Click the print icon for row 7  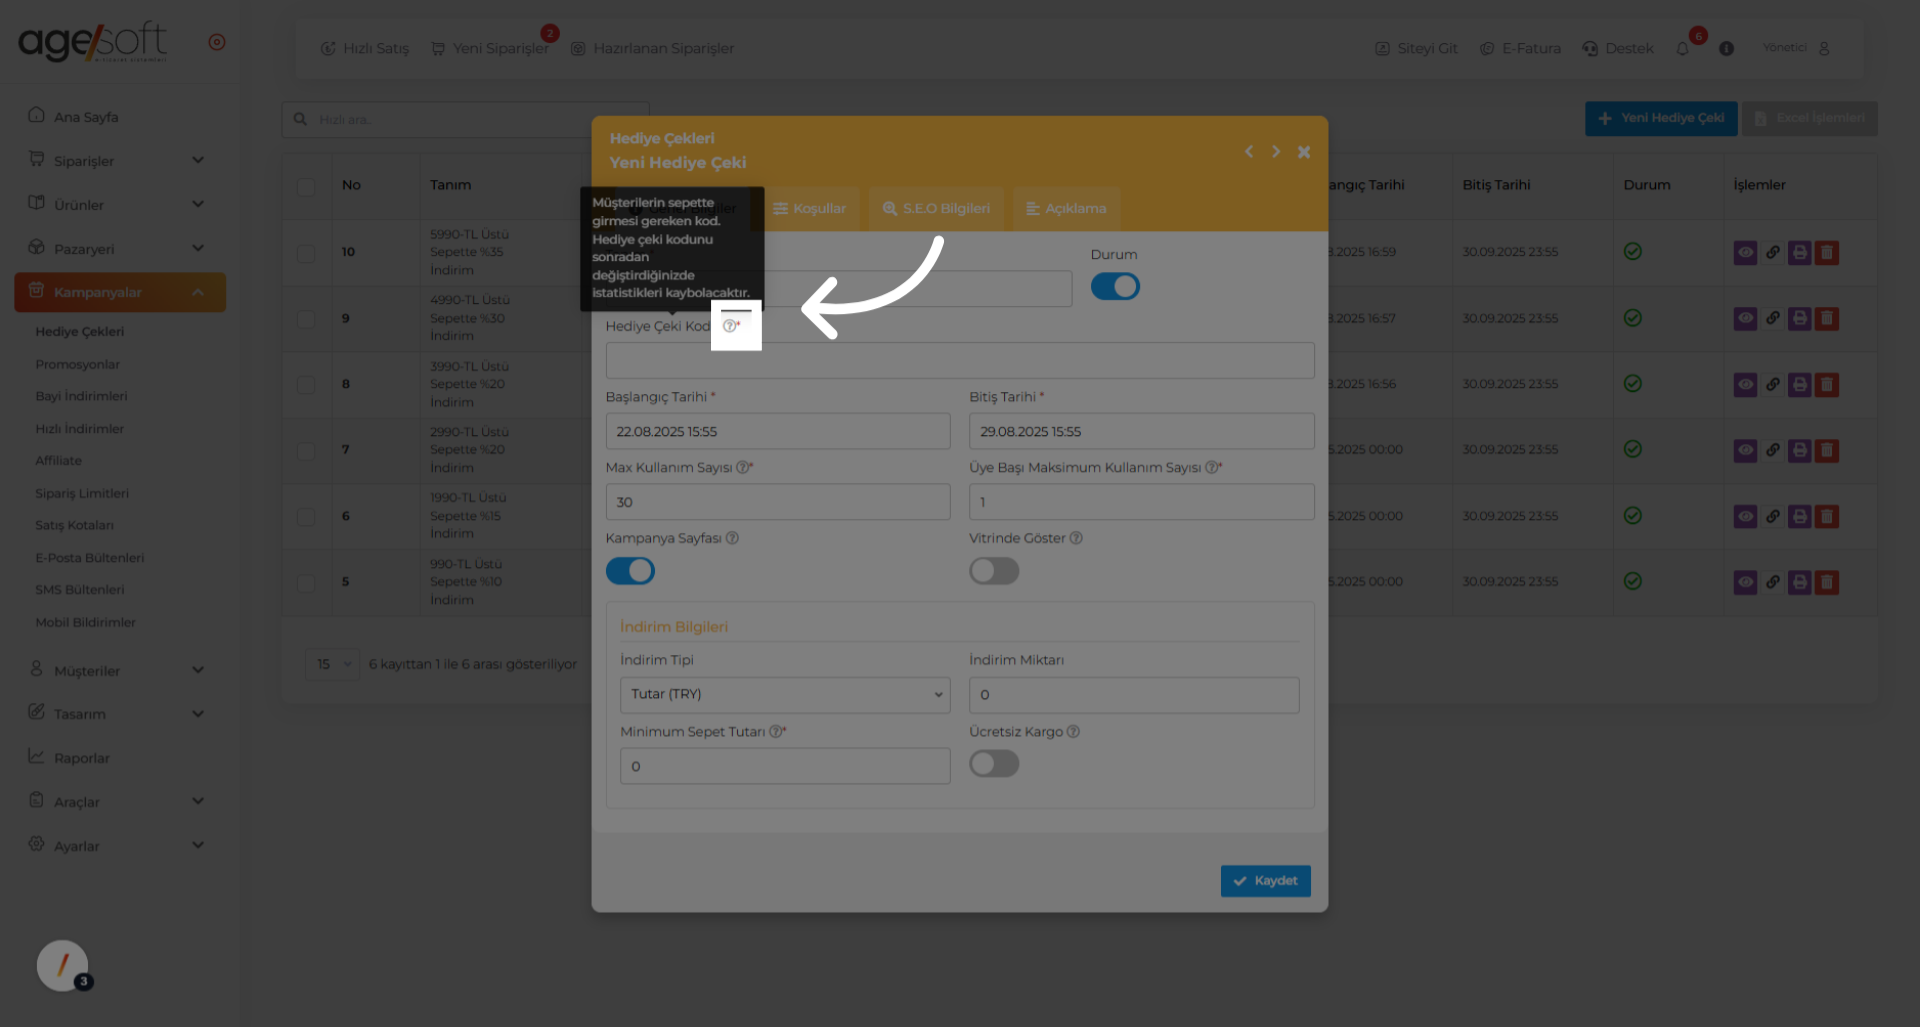coord(1799,451)
